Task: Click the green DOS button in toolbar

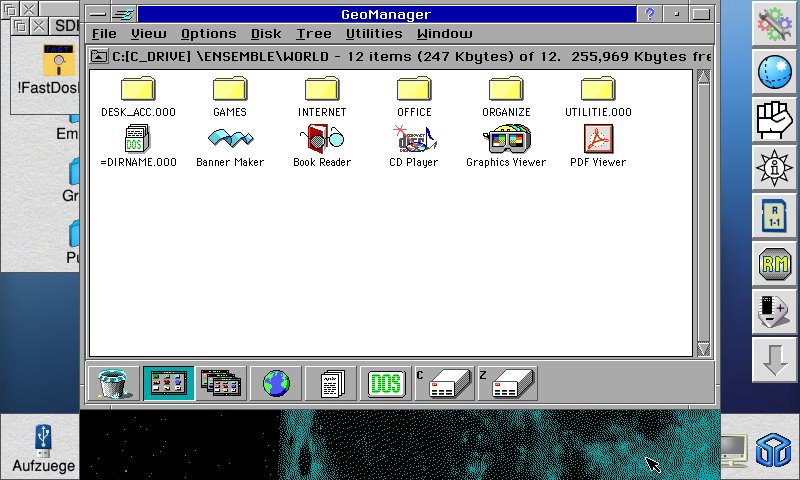Action: (x=384, y=382)
